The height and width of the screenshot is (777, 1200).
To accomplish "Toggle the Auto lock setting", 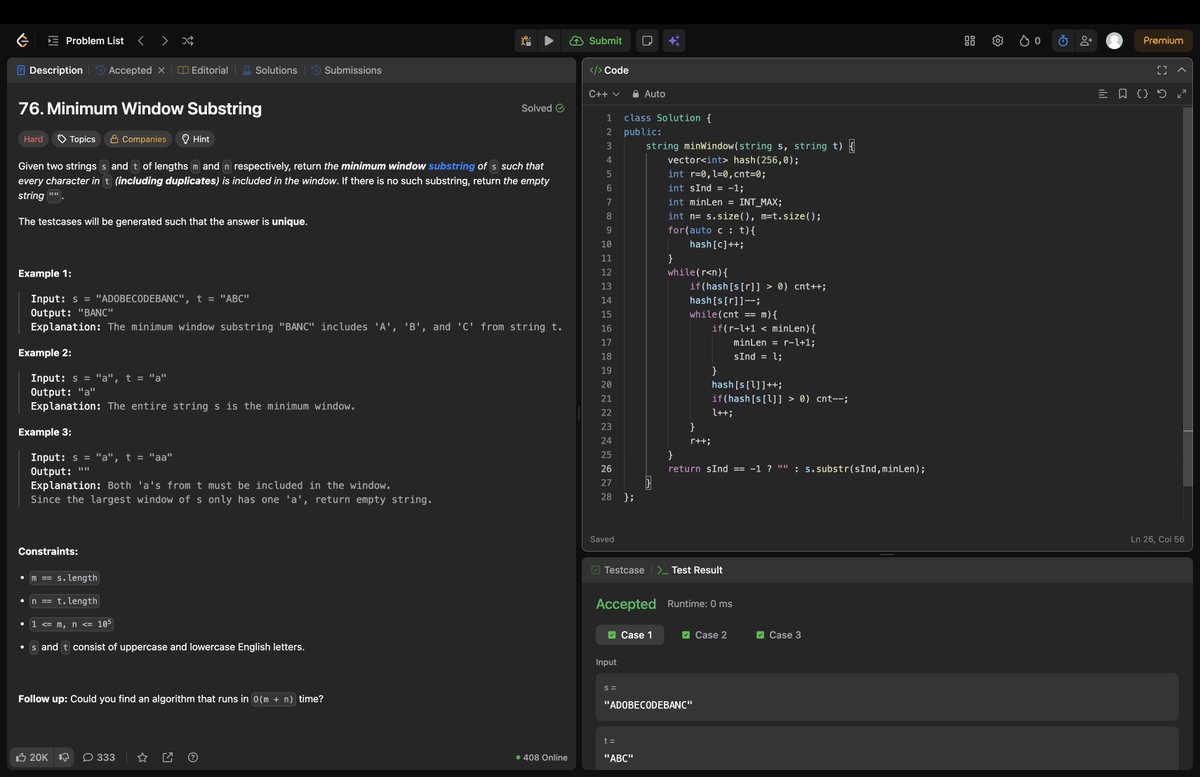I will tap(648, 94).
